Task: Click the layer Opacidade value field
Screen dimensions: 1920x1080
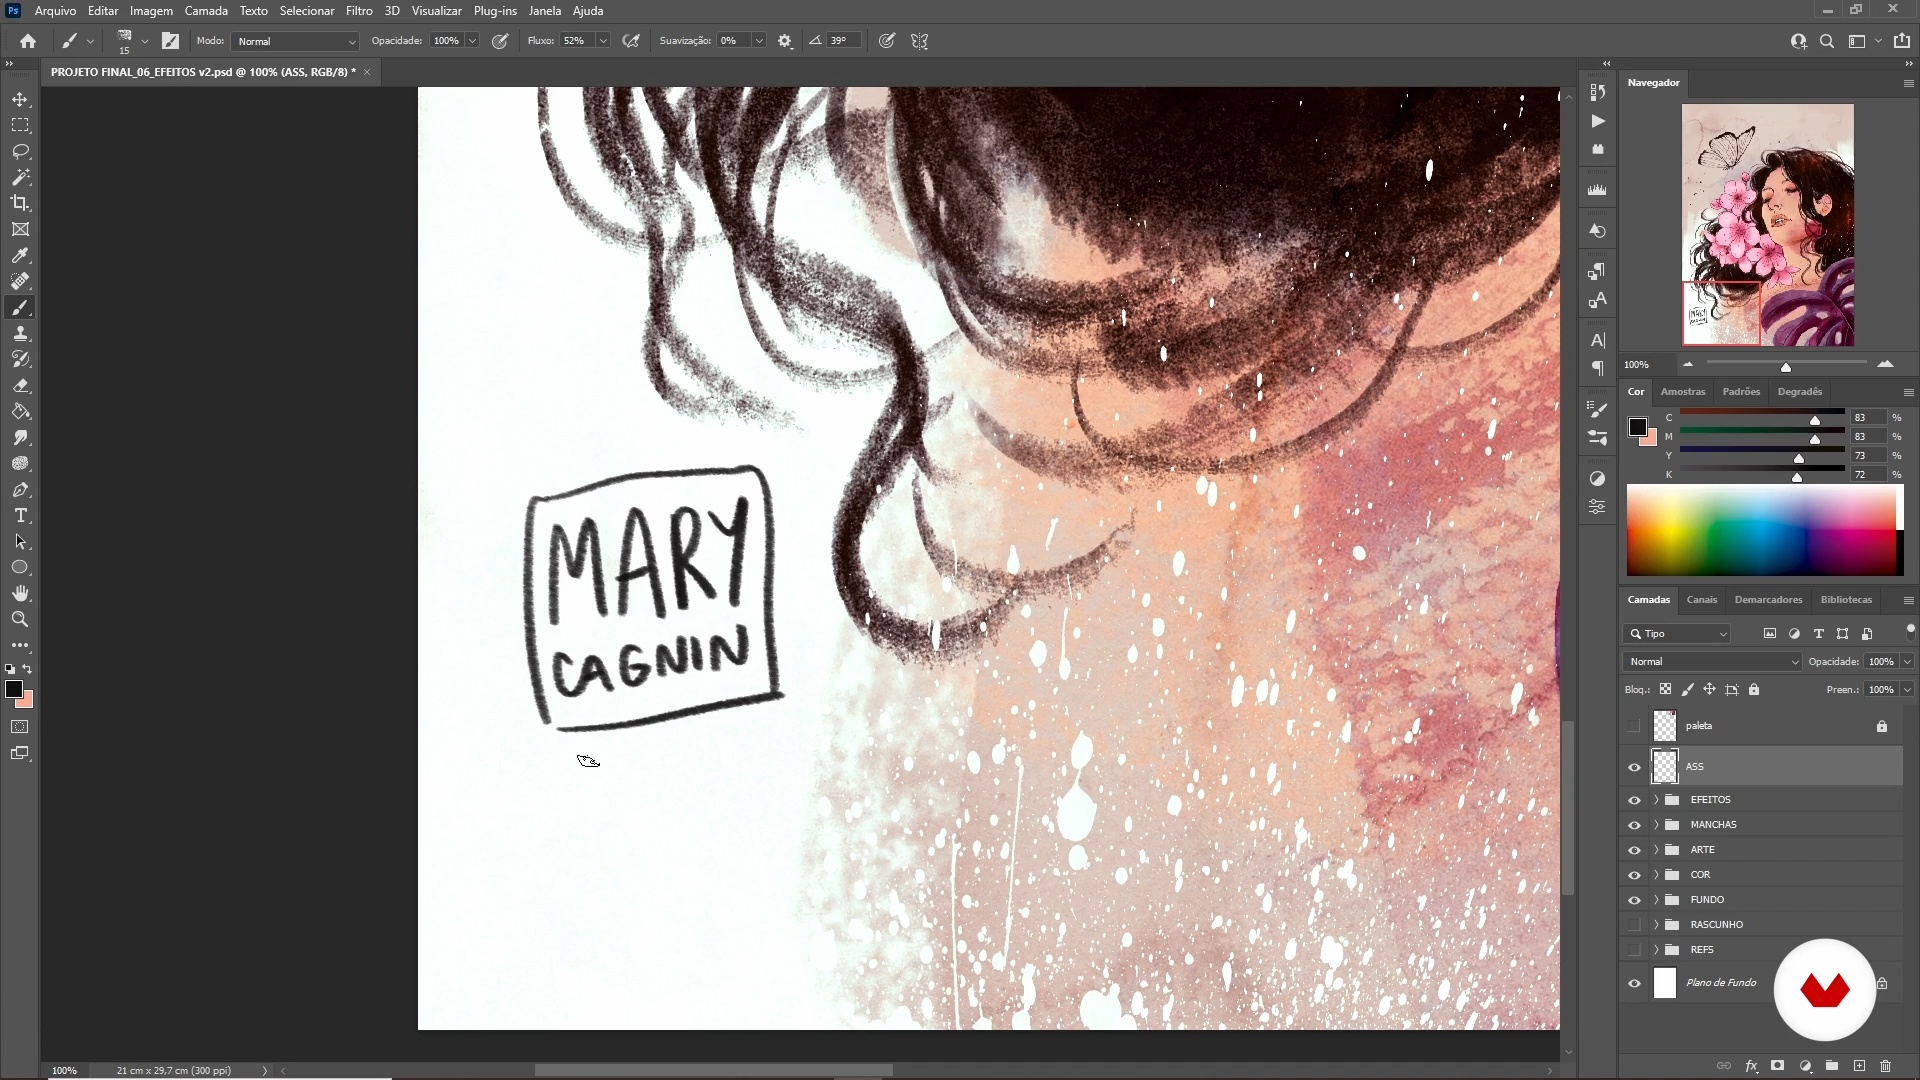Action: (x=1881, y=662)
